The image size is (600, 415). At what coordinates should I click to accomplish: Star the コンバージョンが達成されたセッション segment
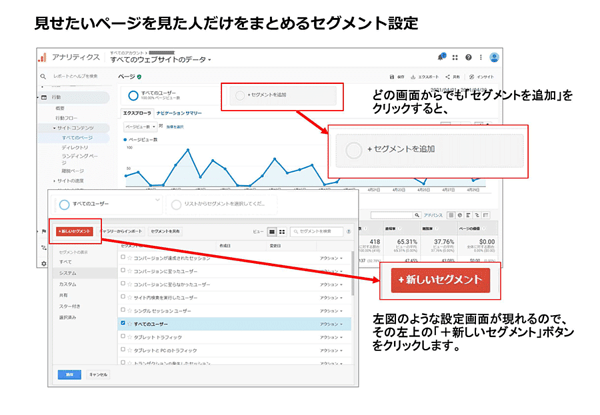(130, 258)
